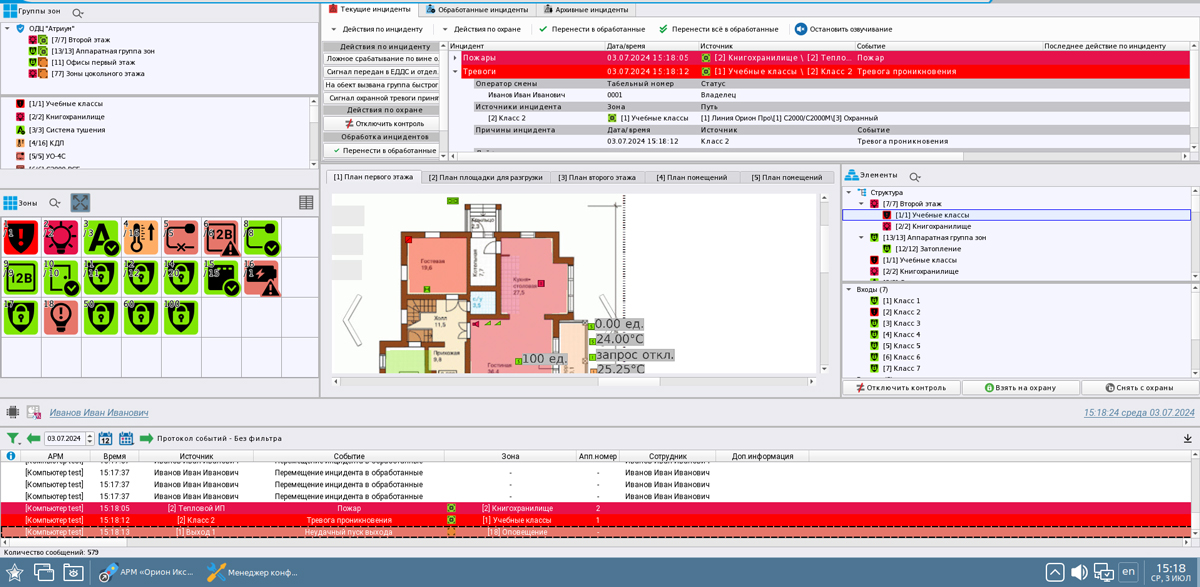Open '[3] План второго этажа' tab
The width and height of the screenshot is (1200, 587).
pos(596,177)
